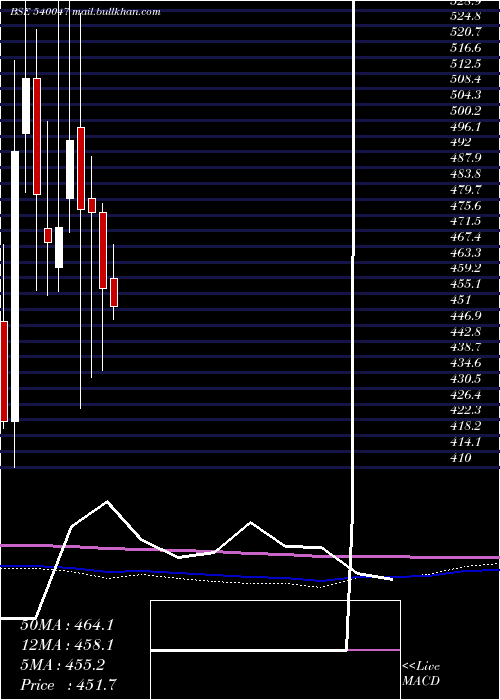This screenshot has height=700, width=500.
Task: Click the 426.4 price label
Action: [x=466, y=395]
